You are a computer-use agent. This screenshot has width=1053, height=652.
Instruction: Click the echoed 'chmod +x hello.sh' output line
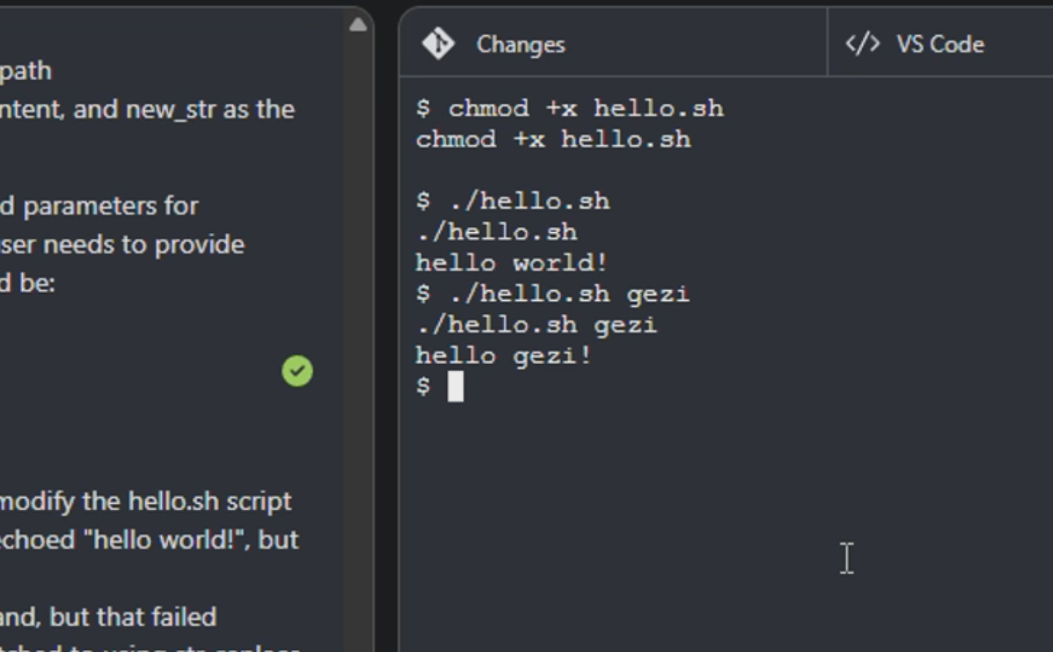click(553, 139)
